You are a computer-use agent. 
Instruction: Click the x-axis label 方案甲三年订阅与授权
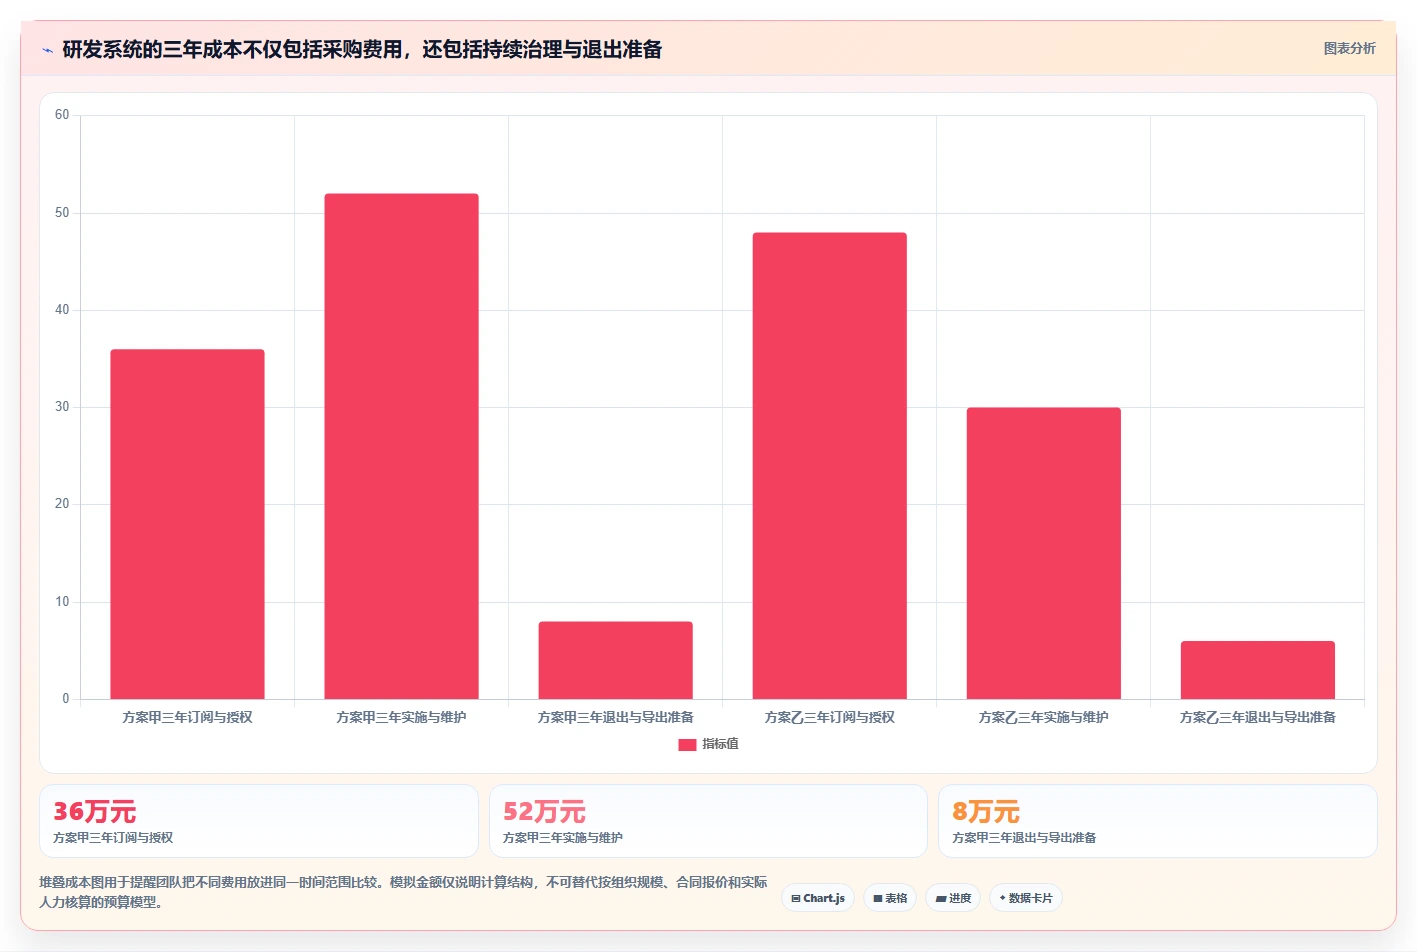(x=187, y=717)
